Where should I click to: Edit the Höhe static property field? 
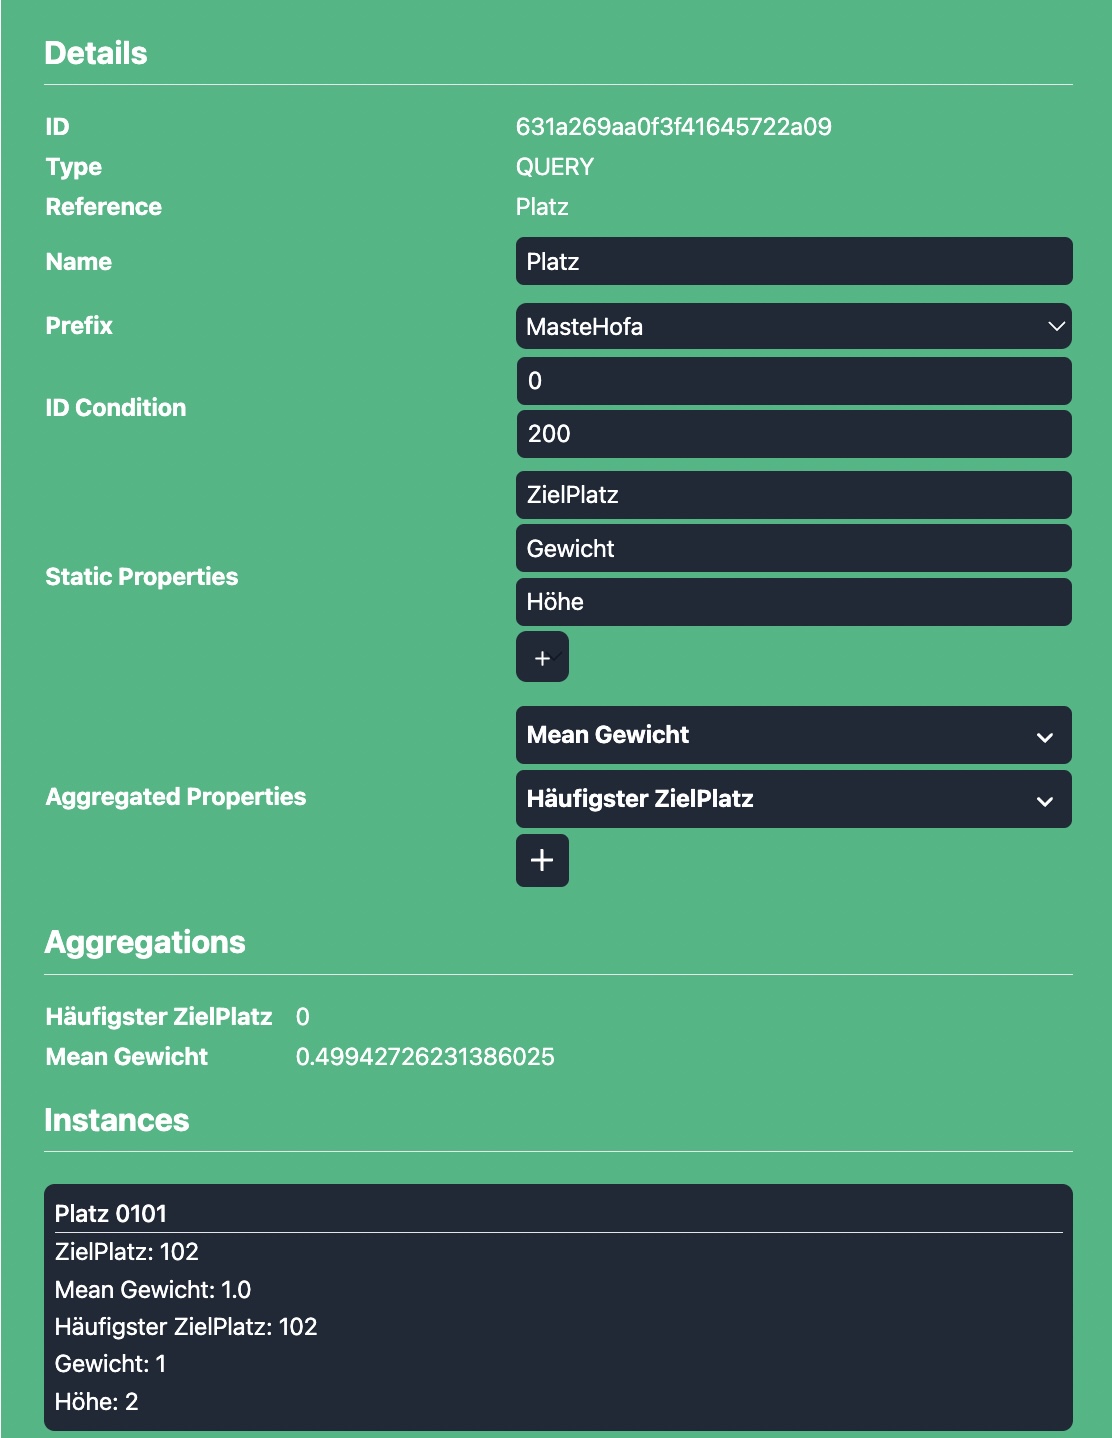[x=794, y=602]
